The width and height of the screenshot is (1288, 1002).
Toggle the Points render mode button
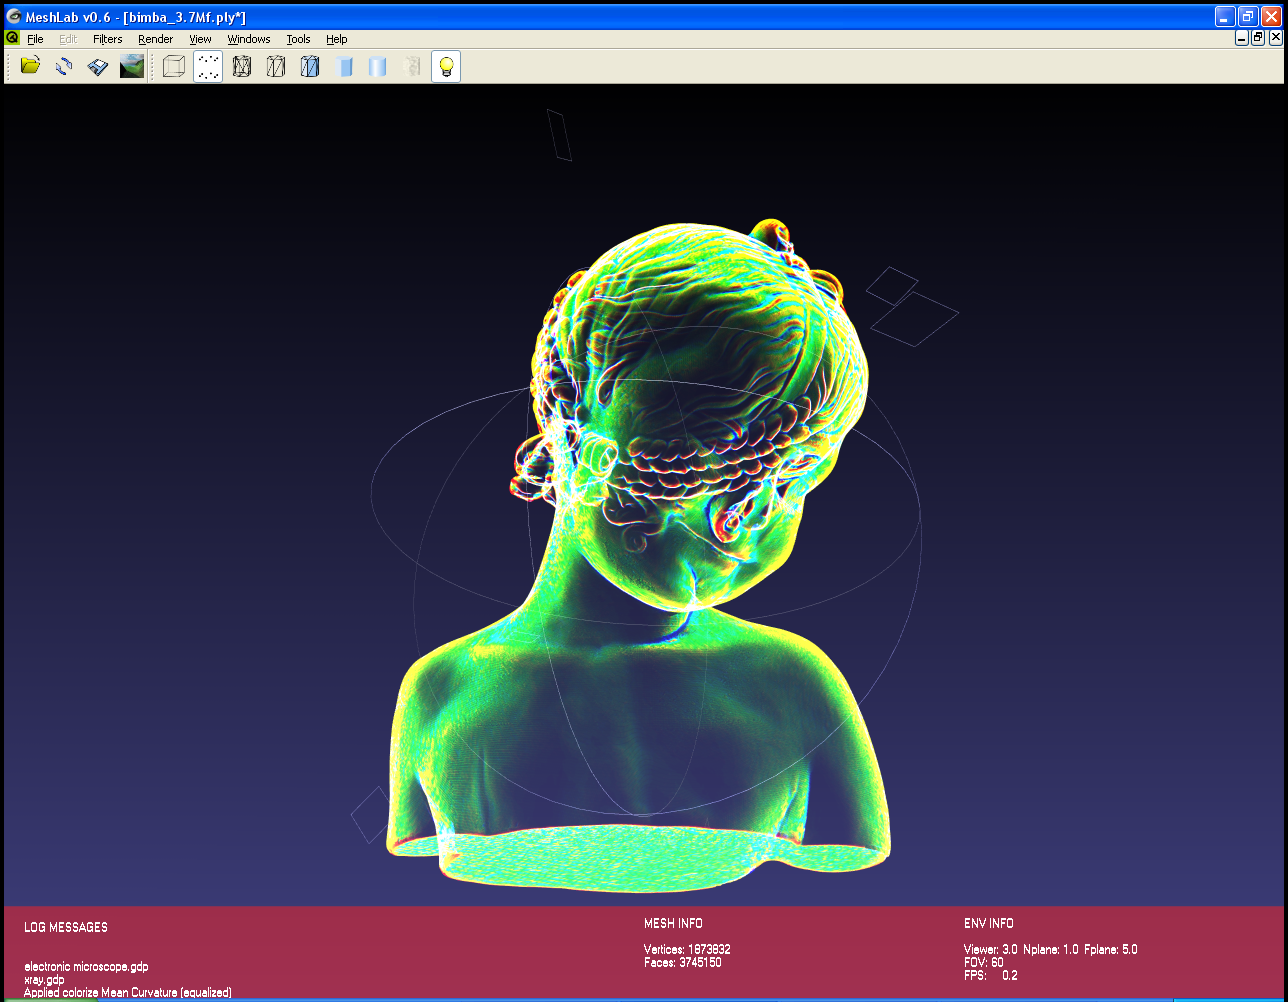(x=208, y=67)
